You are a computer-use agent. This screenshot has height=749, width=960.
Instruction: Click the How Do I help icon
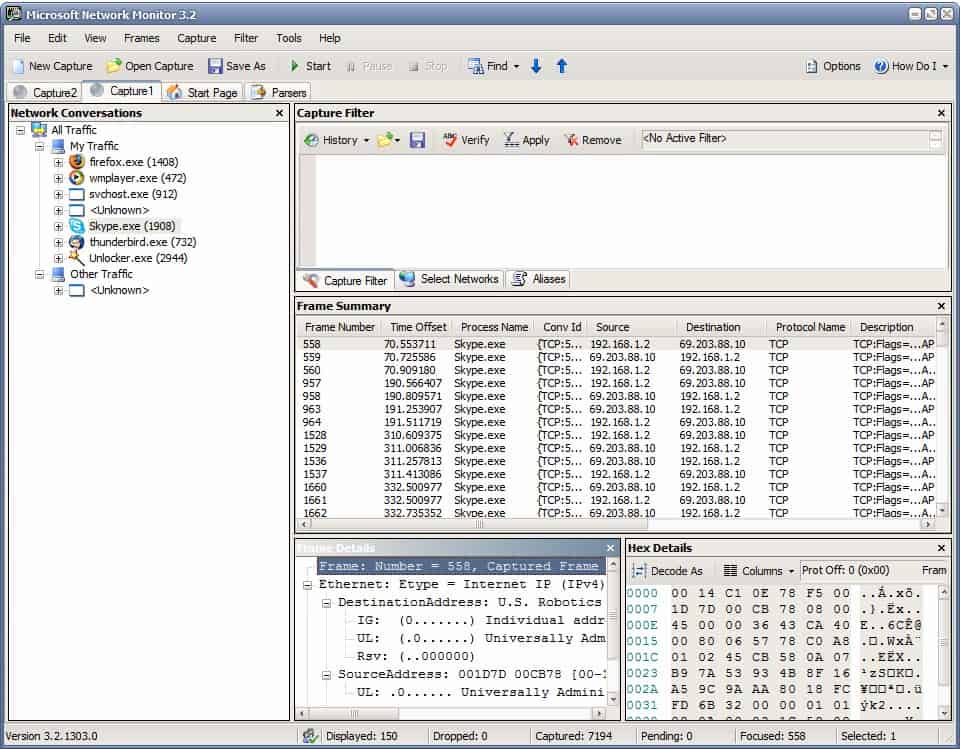(880, 66)
